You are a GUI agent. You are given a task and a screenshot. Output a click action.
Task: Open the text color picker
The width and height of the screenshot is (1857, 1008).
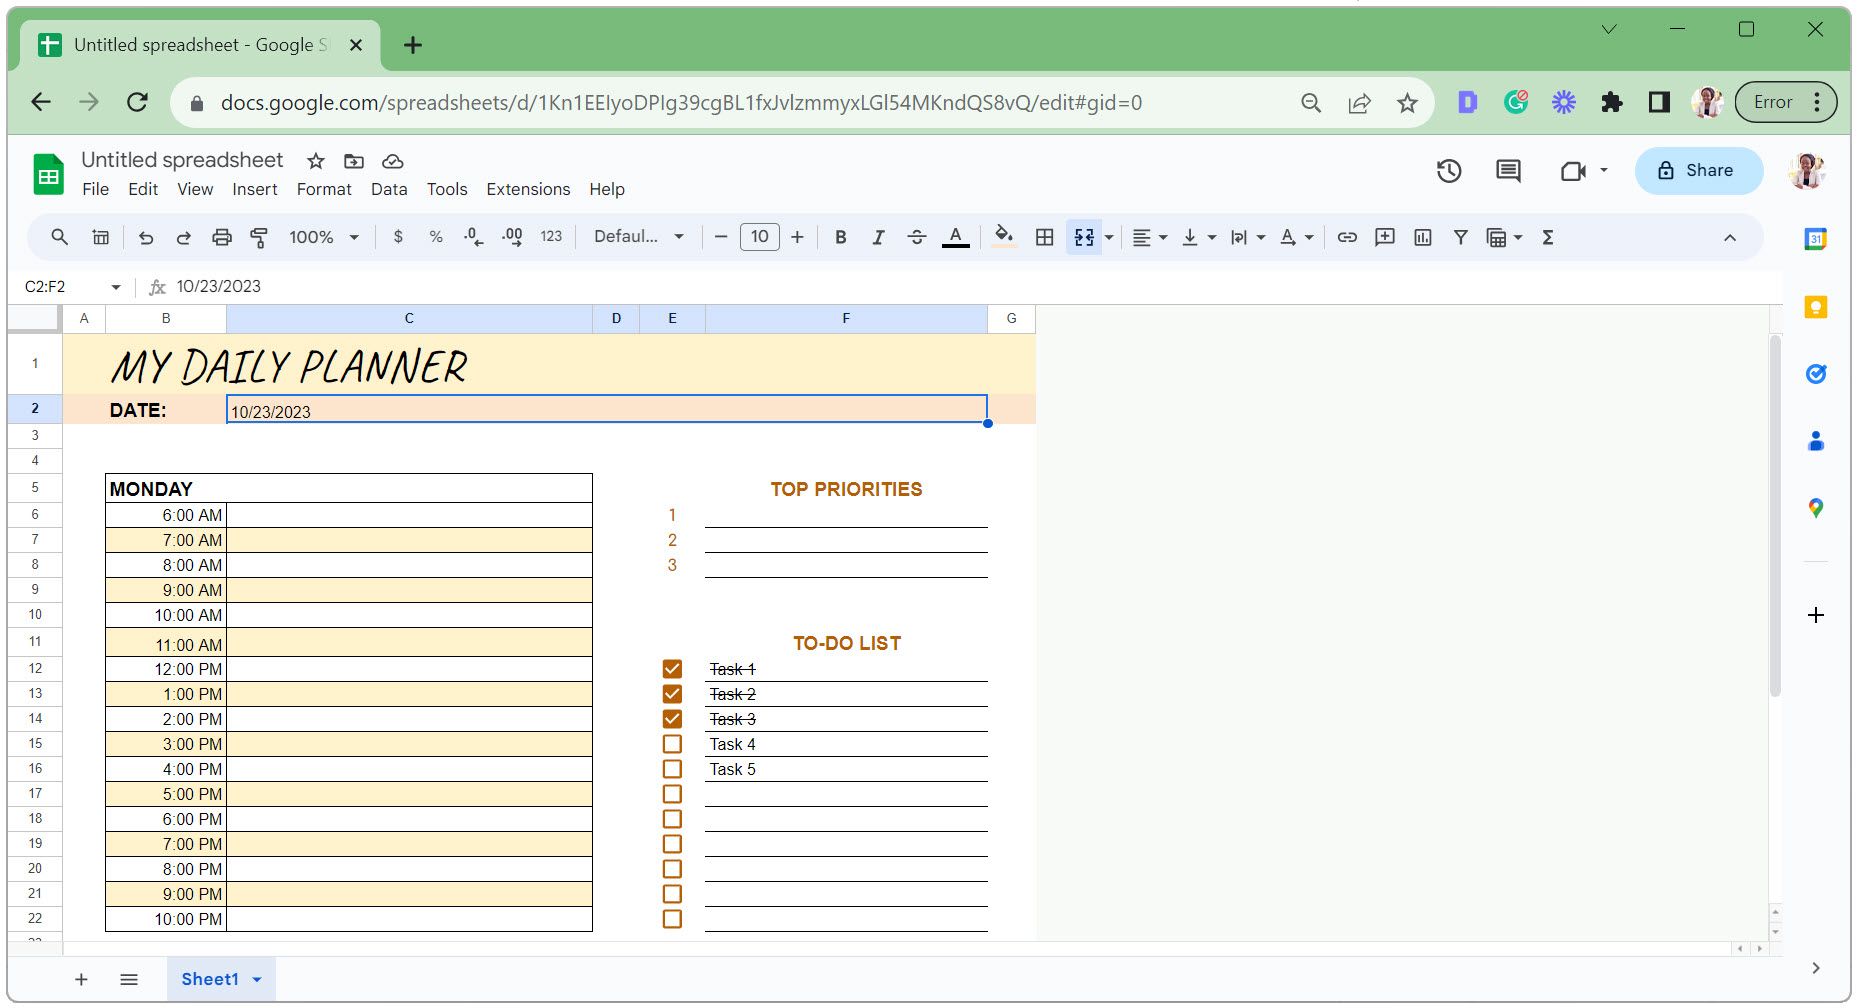click(955, 237)
